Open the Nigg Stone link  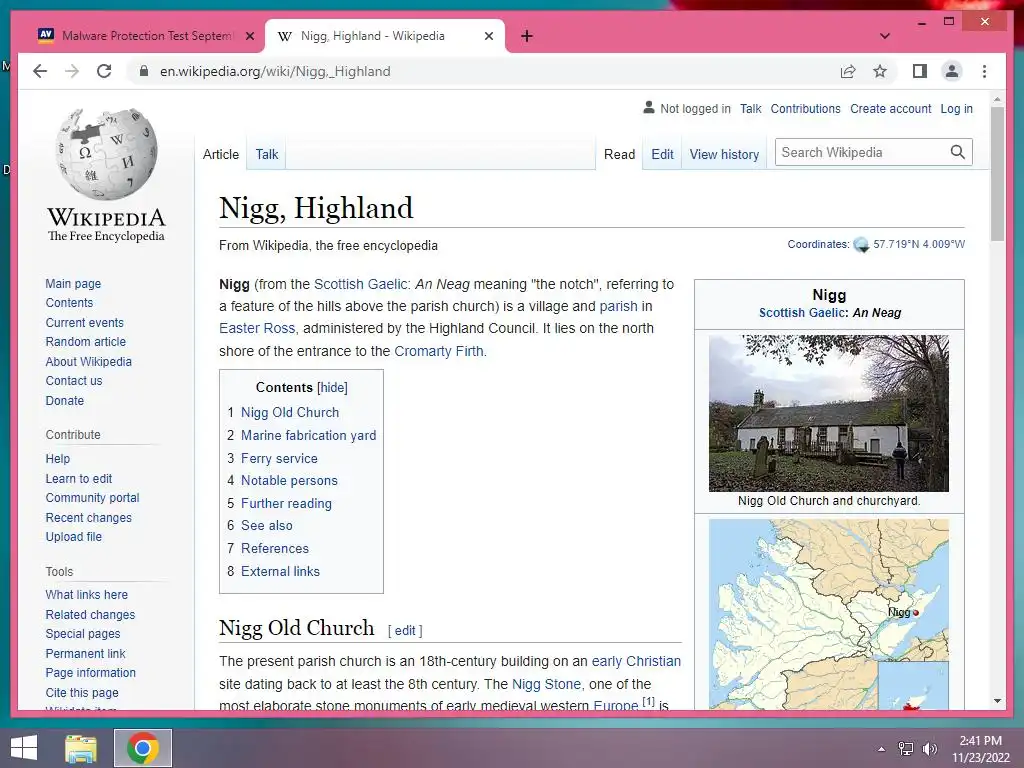click(546, 684)
